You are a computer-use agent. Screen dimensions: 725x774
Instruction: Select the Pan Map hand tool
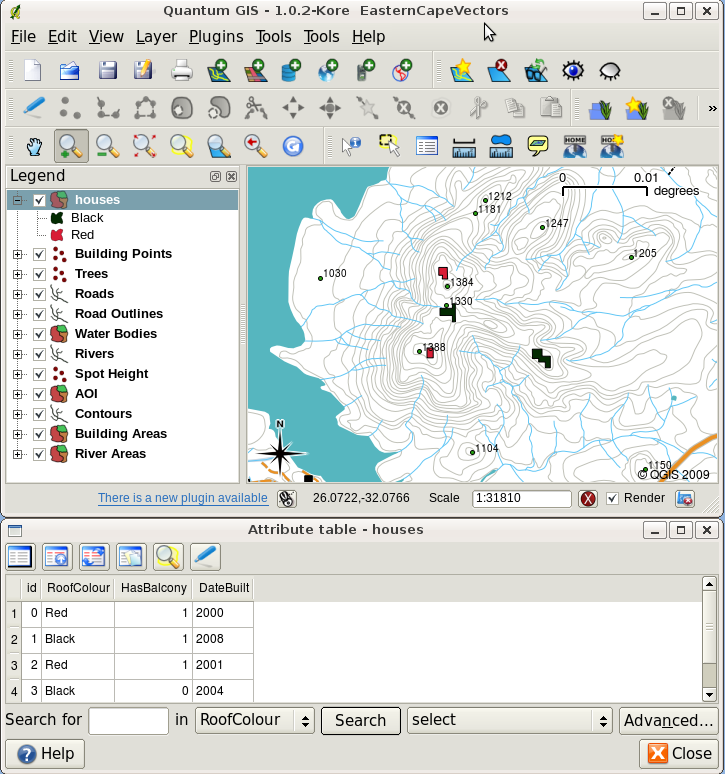(x=34, y=147)
